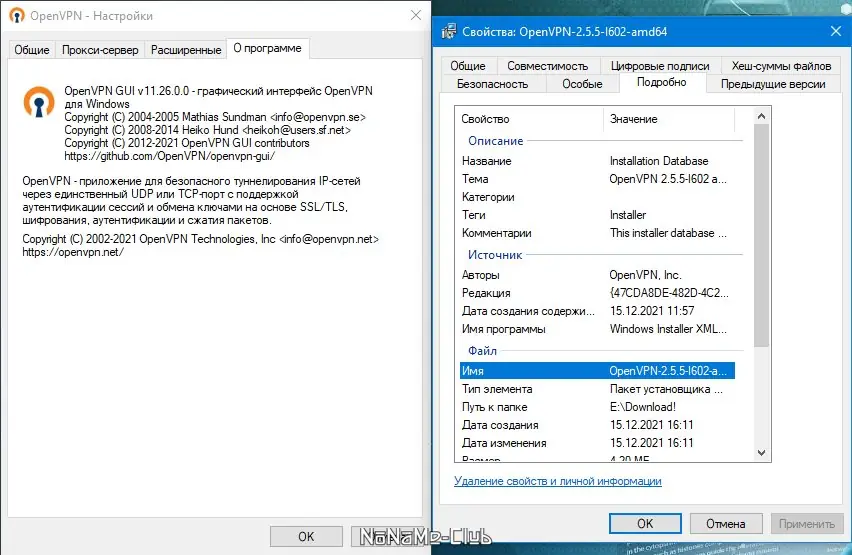Image resolution: width=852 pixels, height=555 pixels.
Task: Close the OpenVPN Настройки window
Action: [x=416, y=15]
